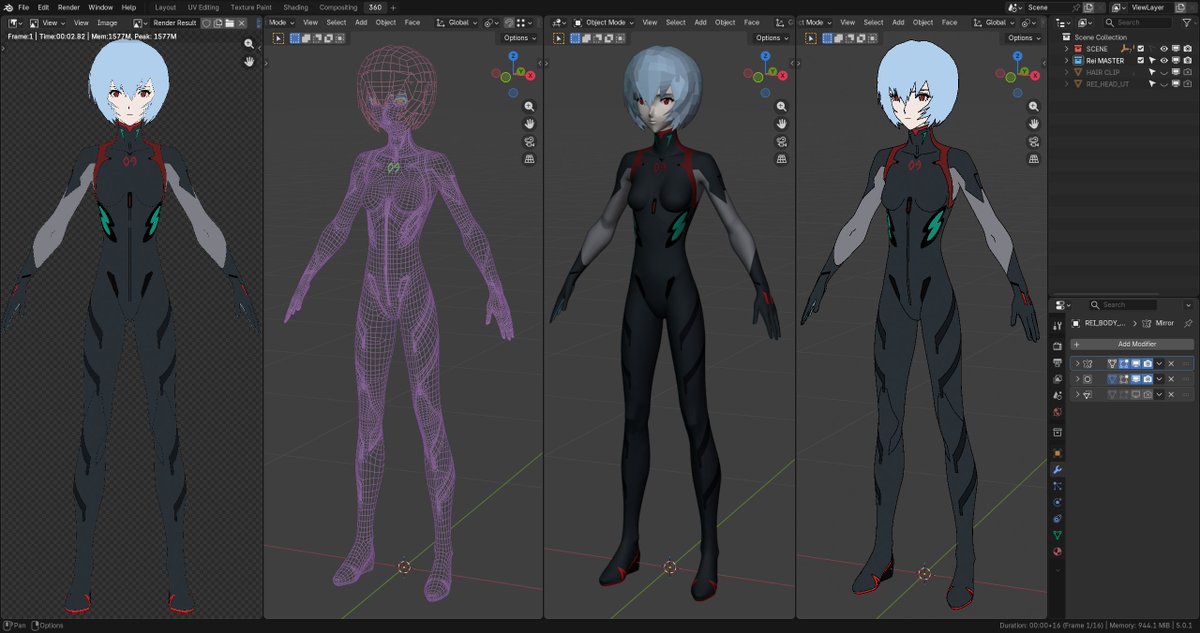1200x633 pixels.
Task: Open the Scene properties tab
Action: (x=1057, y=396)
